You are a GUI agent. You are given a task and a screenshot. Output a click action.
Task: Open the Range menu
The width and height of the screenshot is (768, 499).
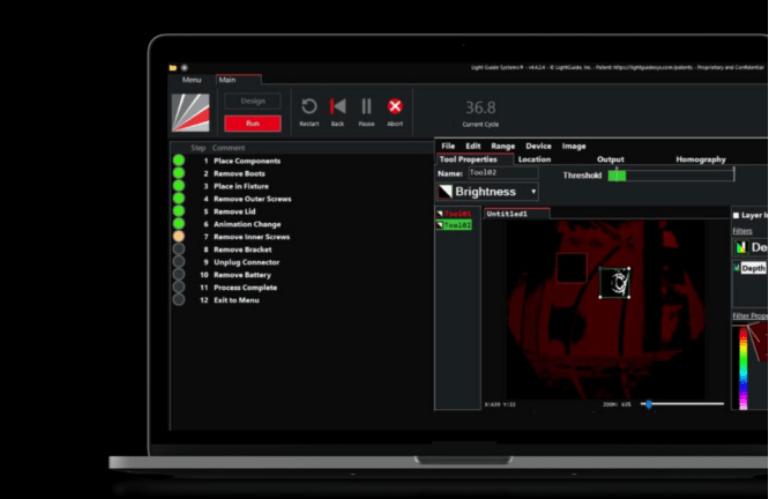tap(503, 146)
